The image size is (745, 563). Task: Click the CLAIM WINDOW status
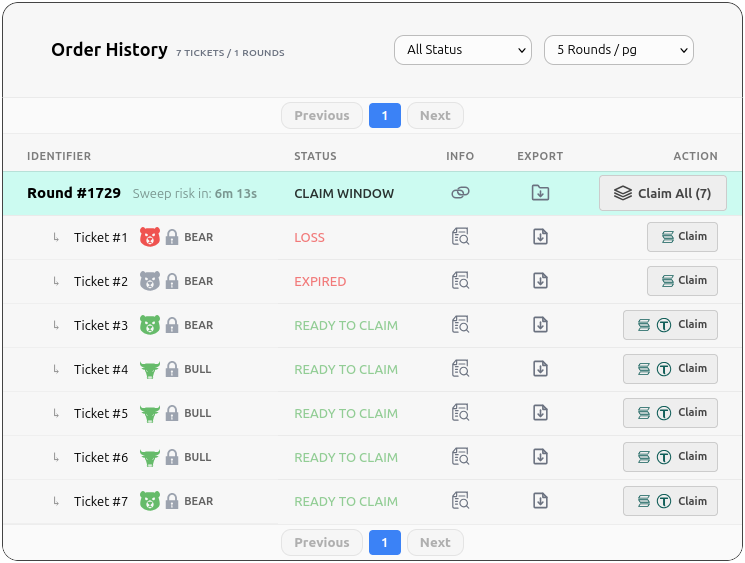[344, 193]
